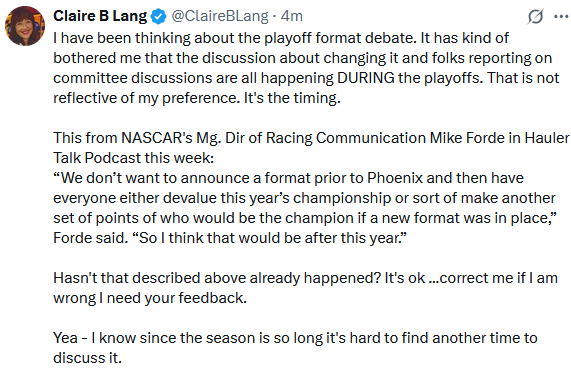571x374 pixels.
Task: Click the line about devaluing this year's championship
Action: (x=304, y=198)
